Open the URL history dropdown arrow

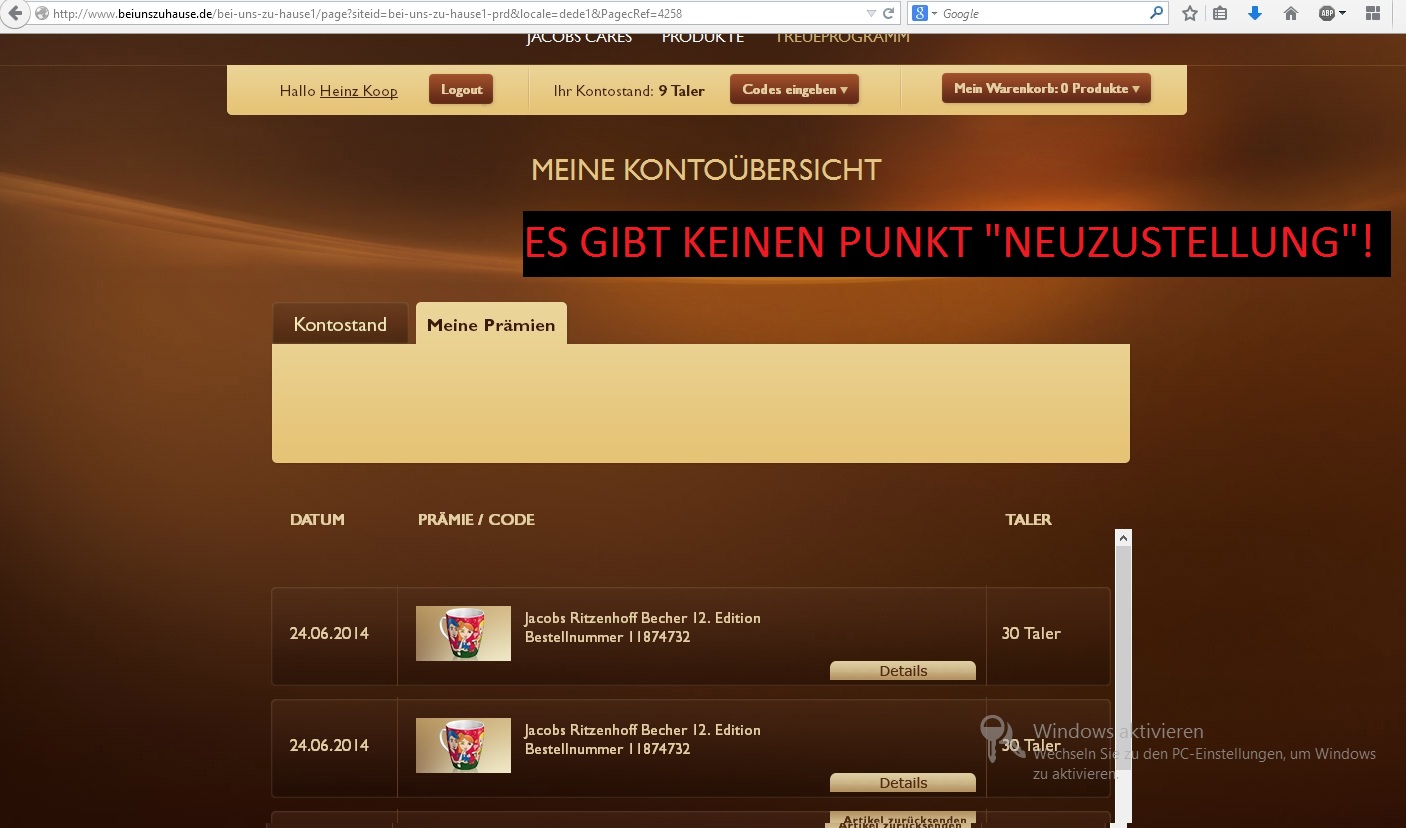pyautogui.click(x=871, y=14)
